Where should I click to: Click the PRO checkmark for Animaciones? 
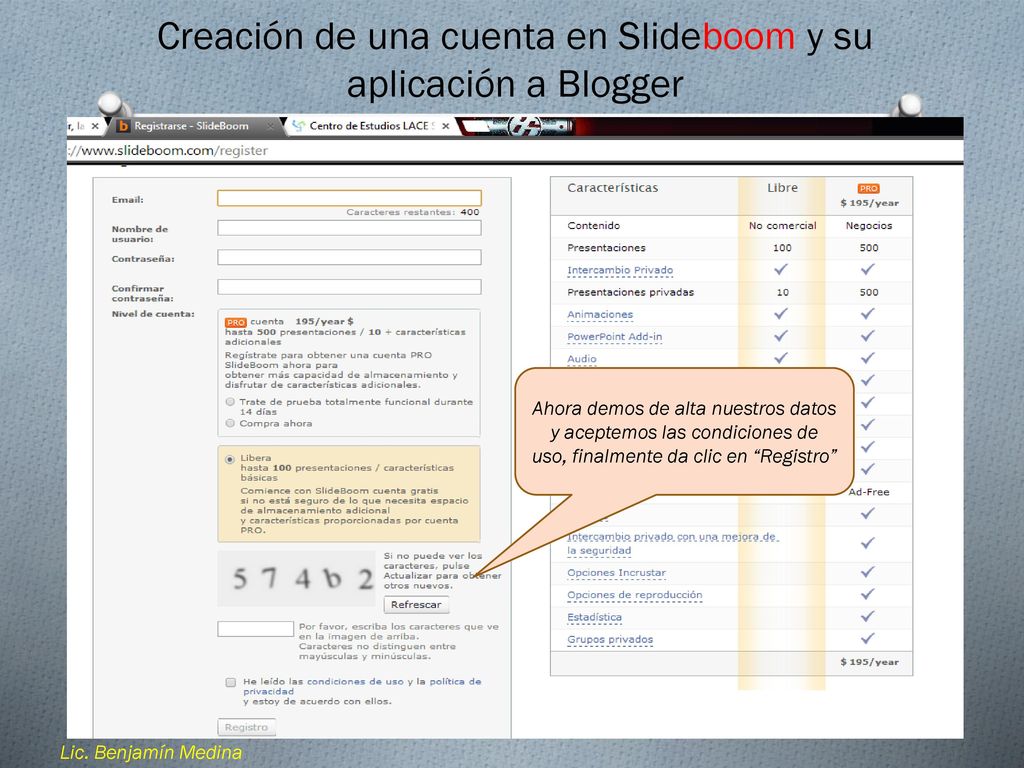(867, 313)
